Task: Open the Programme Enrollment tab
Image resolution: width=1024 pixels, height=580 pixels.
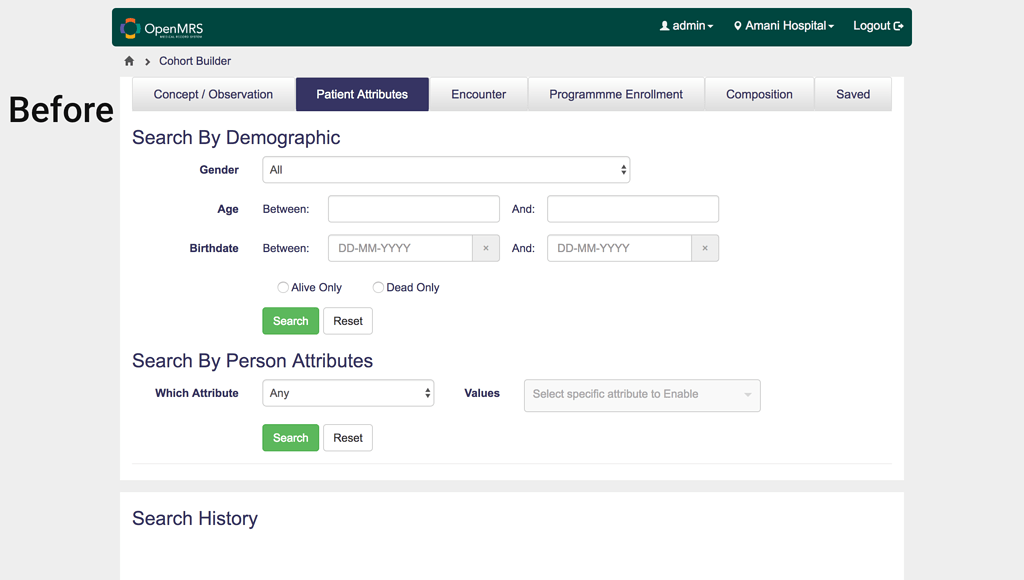Action: tap(616, 94)
